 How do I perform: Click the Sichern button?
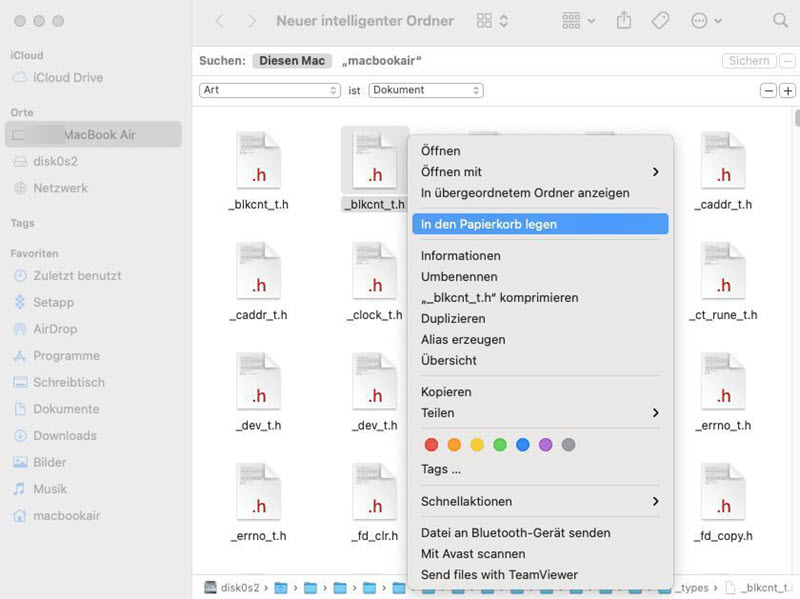[x=749, y=61]
